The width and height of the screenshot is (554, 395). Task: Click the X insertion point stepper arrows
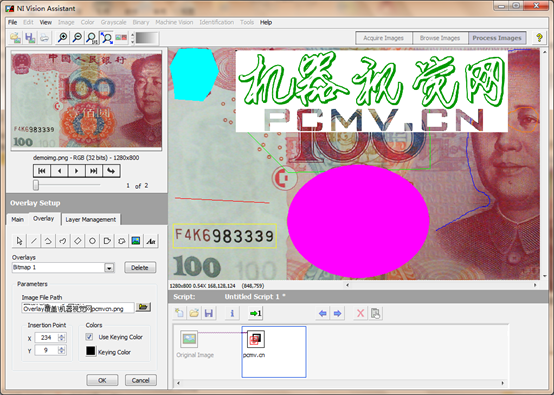coord(62,337)
